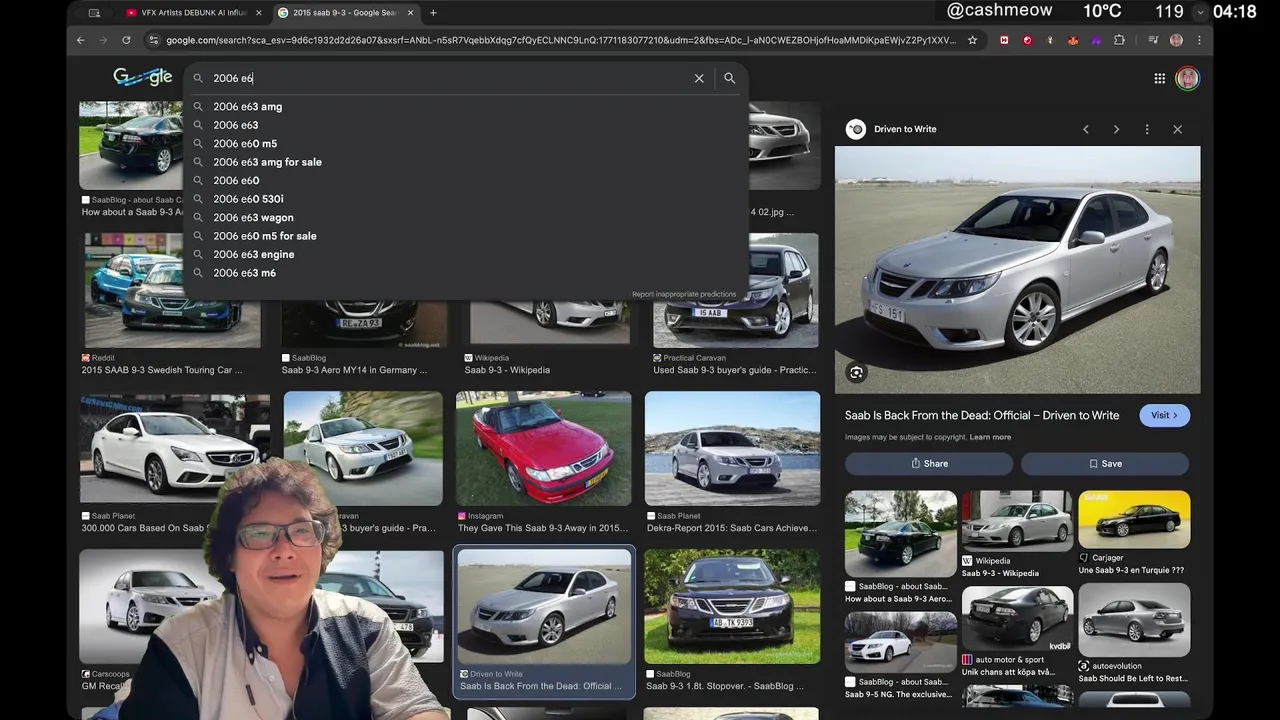The image size is (1280, 720).
Task: Open the red Saab convertible Instagram thumbnail
Action: click(543, 448)
